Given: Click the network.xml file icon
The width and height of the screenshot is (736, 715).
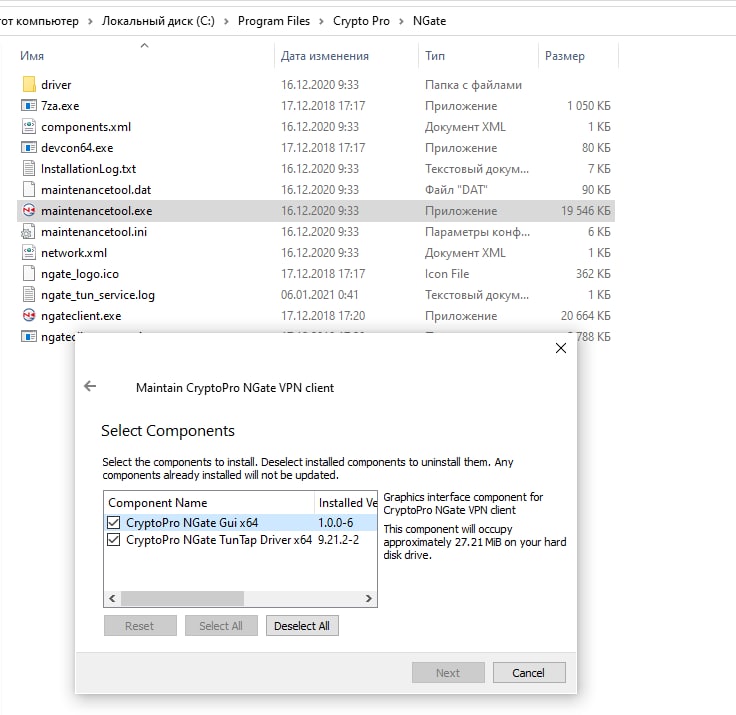Looking at the screenshot, I should 29,253.
